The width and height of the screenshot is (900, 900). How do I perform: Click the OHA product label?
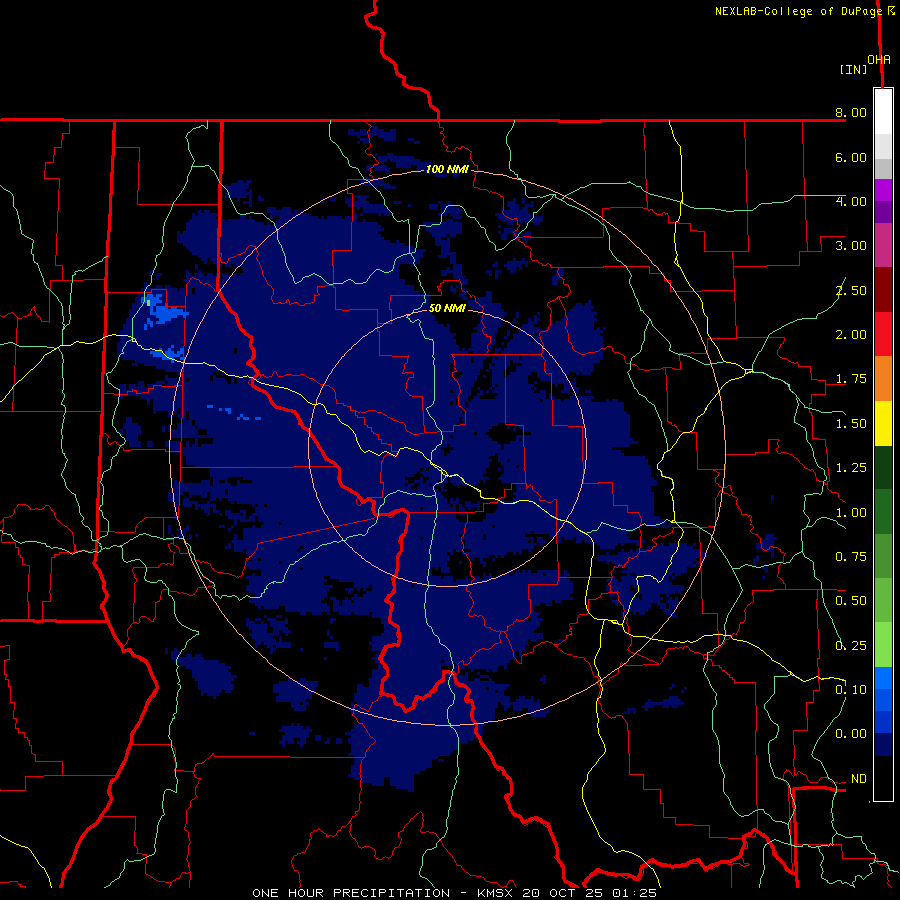[879, 60]
